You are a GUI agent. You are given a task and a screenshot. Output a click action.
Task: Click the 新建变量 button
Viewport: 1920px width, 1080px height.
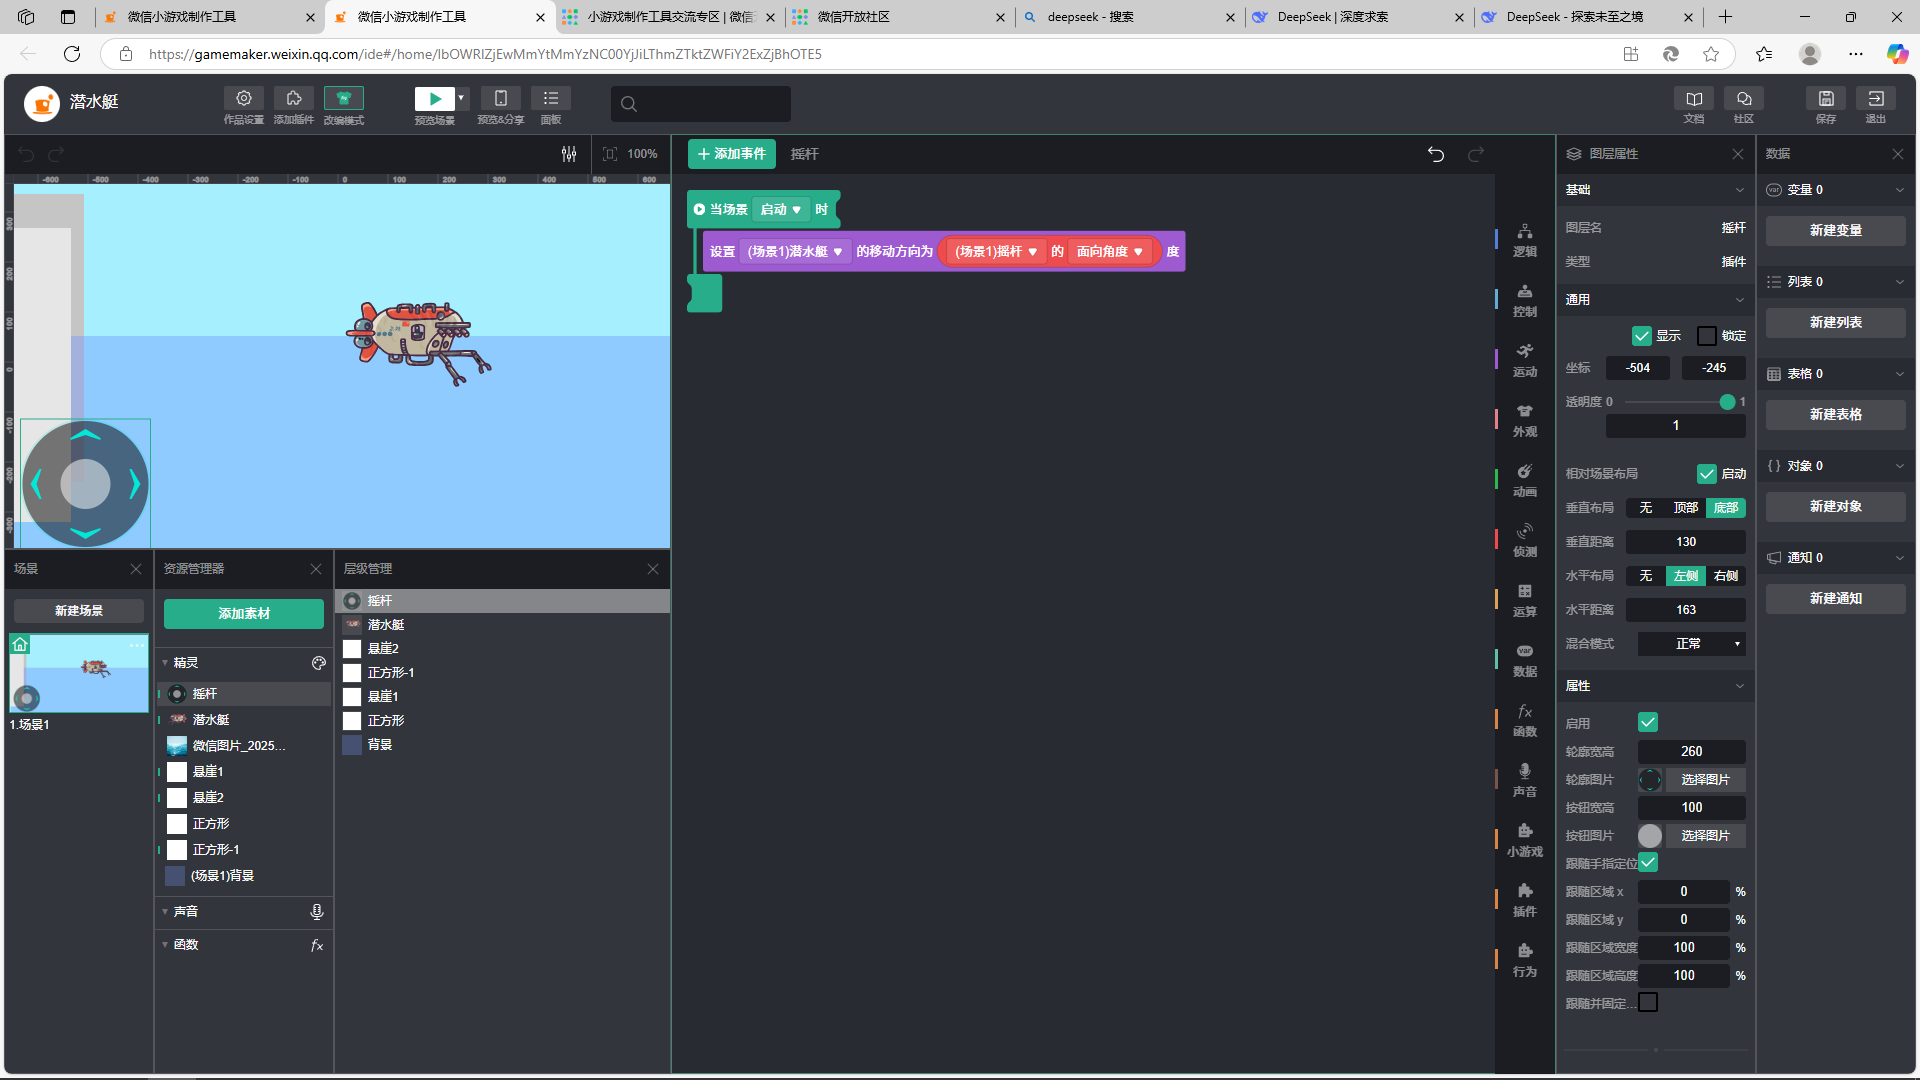[1836, 231]
